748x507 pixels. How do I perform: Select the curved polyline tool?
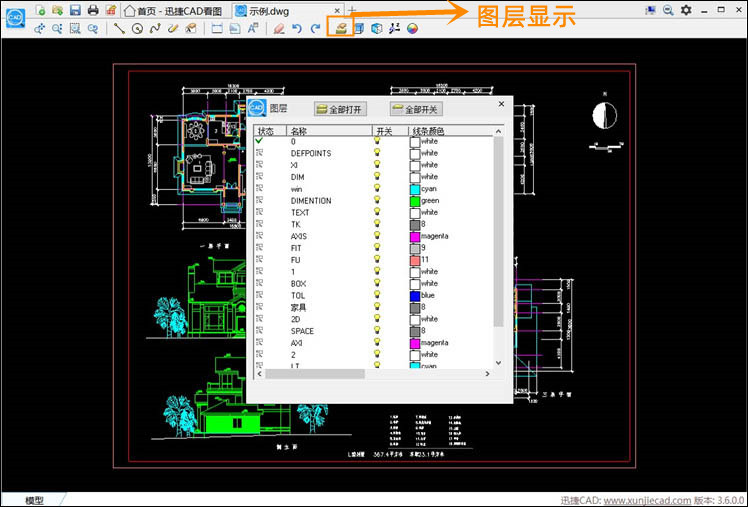[155, 29]
